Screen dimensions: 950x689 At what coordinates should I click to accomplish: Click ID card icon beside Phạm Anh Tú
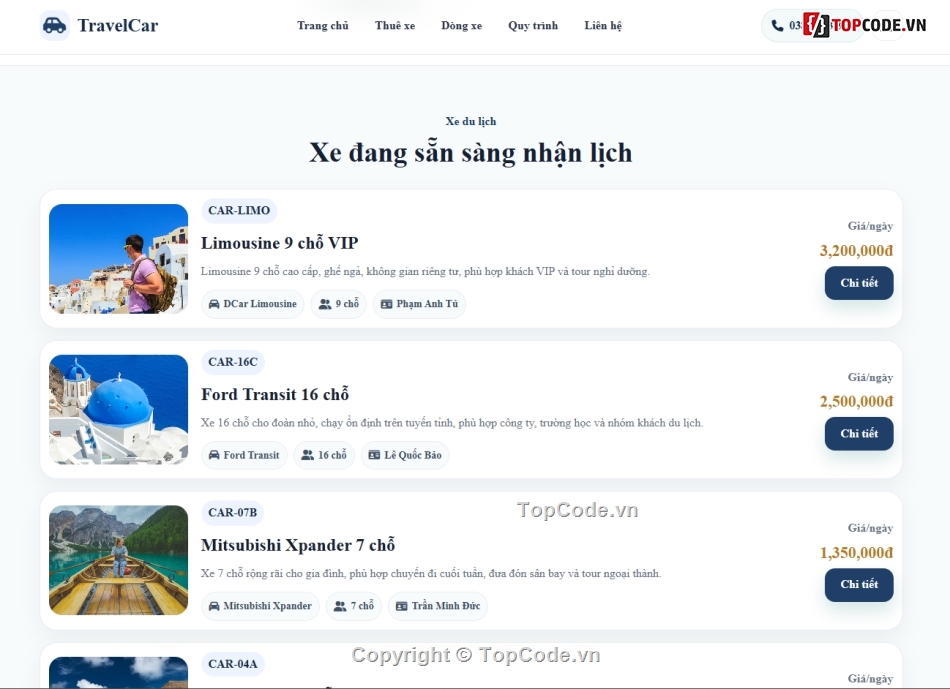tap(387, 304)
